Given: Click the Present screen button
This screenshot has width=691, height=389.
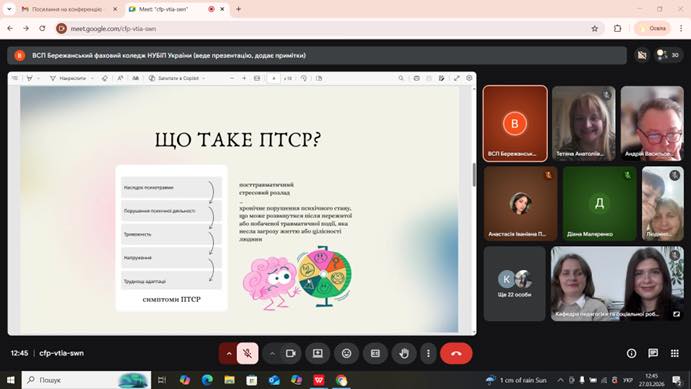Looking at the screenshot, I should pyautogui.click(x=318, y=353).
